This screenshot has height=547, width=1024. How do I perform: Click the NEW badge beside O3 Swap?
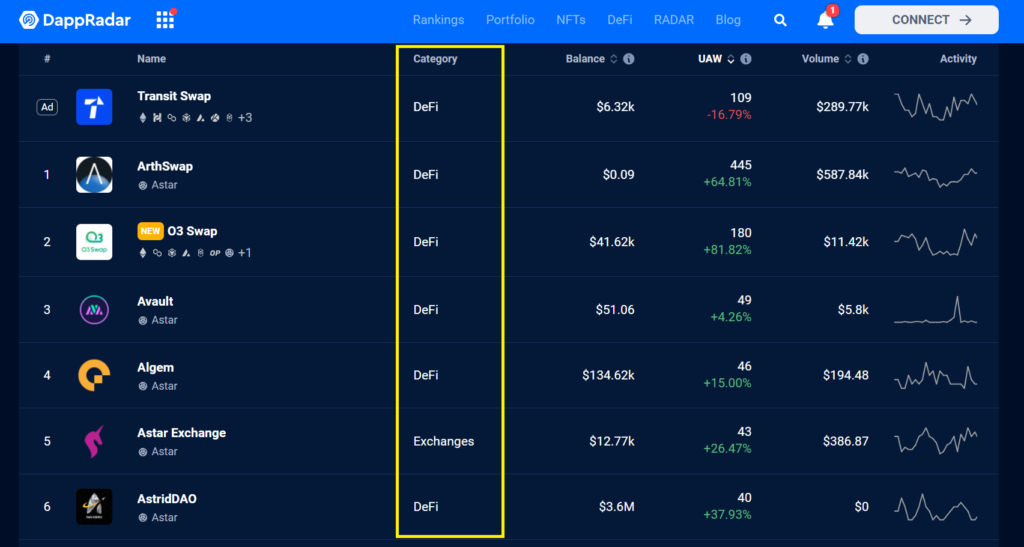(x=150, y=231)
